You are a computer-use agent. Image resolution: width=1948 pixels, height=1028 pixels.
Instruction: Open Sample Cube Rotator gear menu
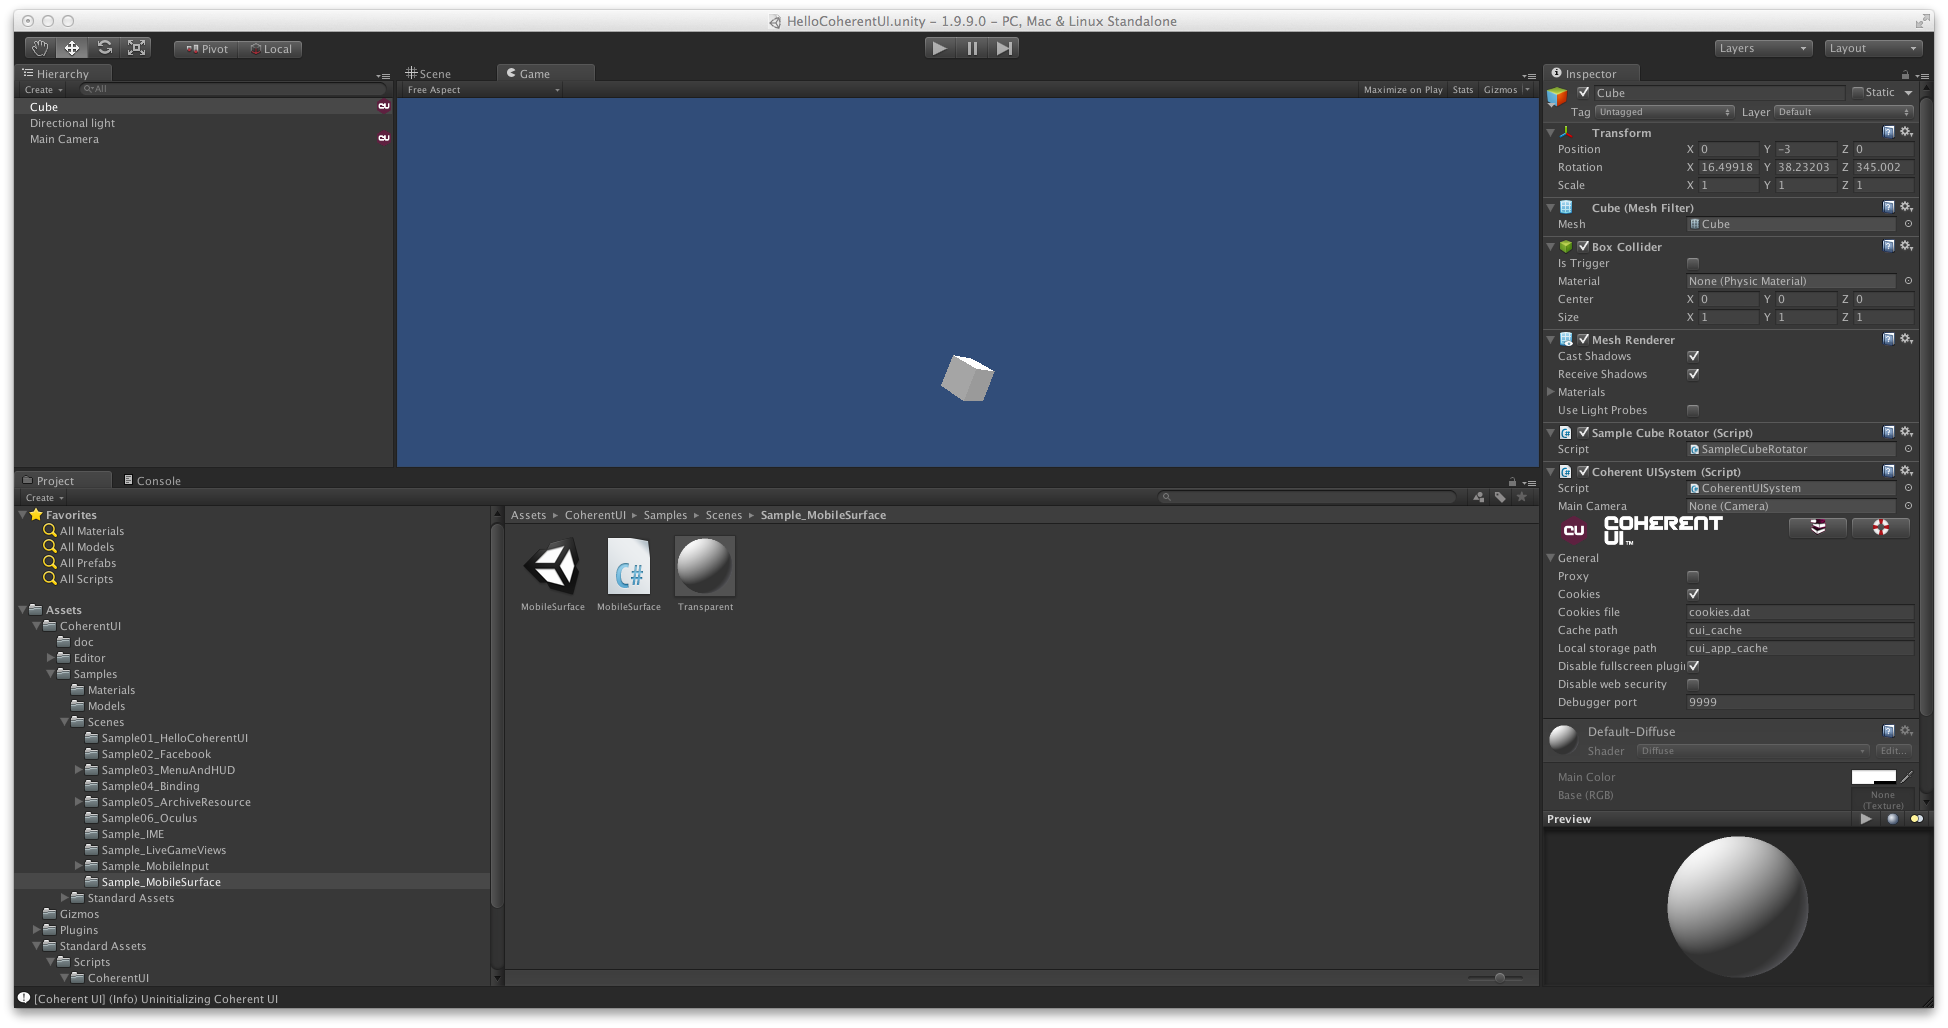point(1906,432)
